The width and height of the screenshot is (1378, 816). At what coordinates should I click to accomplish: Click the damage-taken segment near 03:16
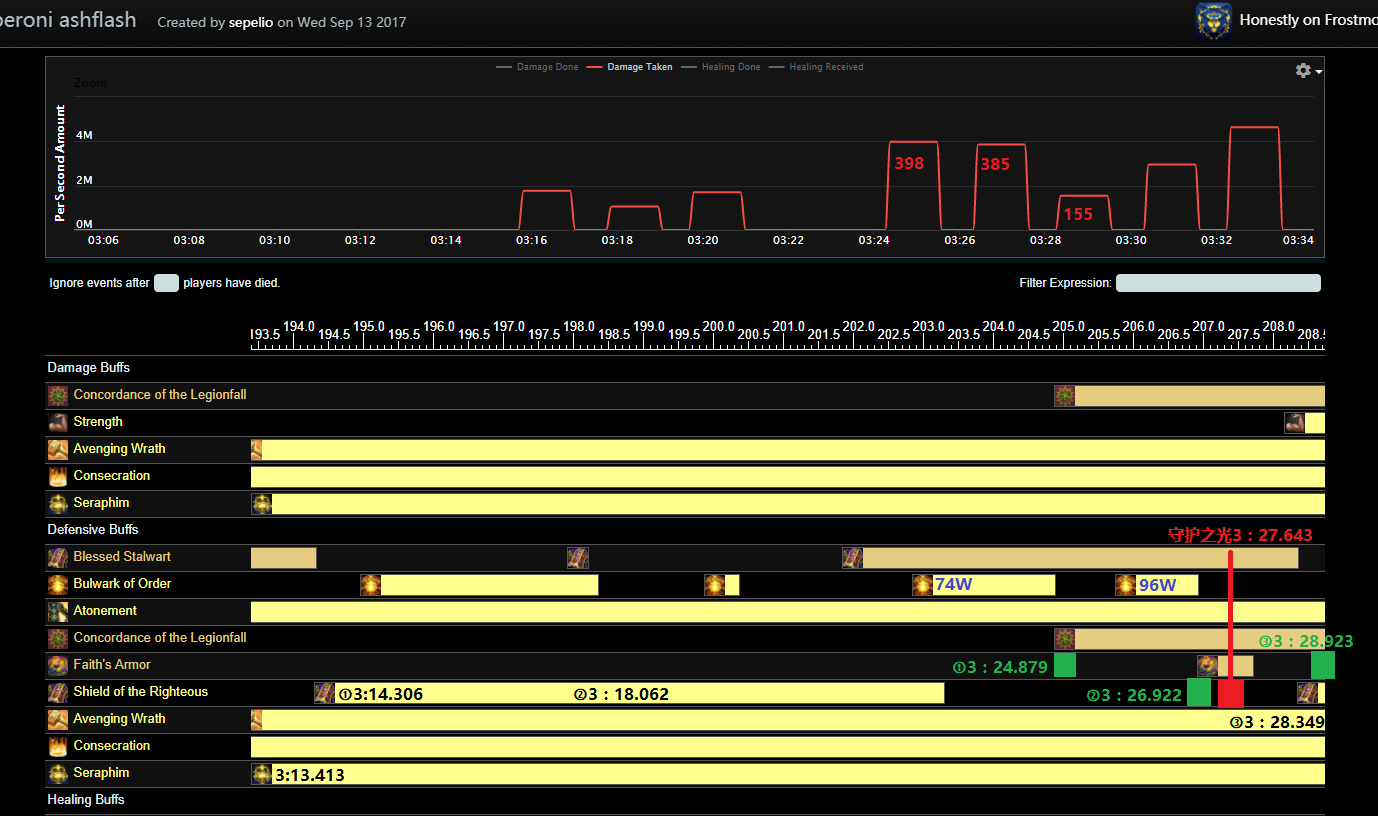(x=546, y=191)
